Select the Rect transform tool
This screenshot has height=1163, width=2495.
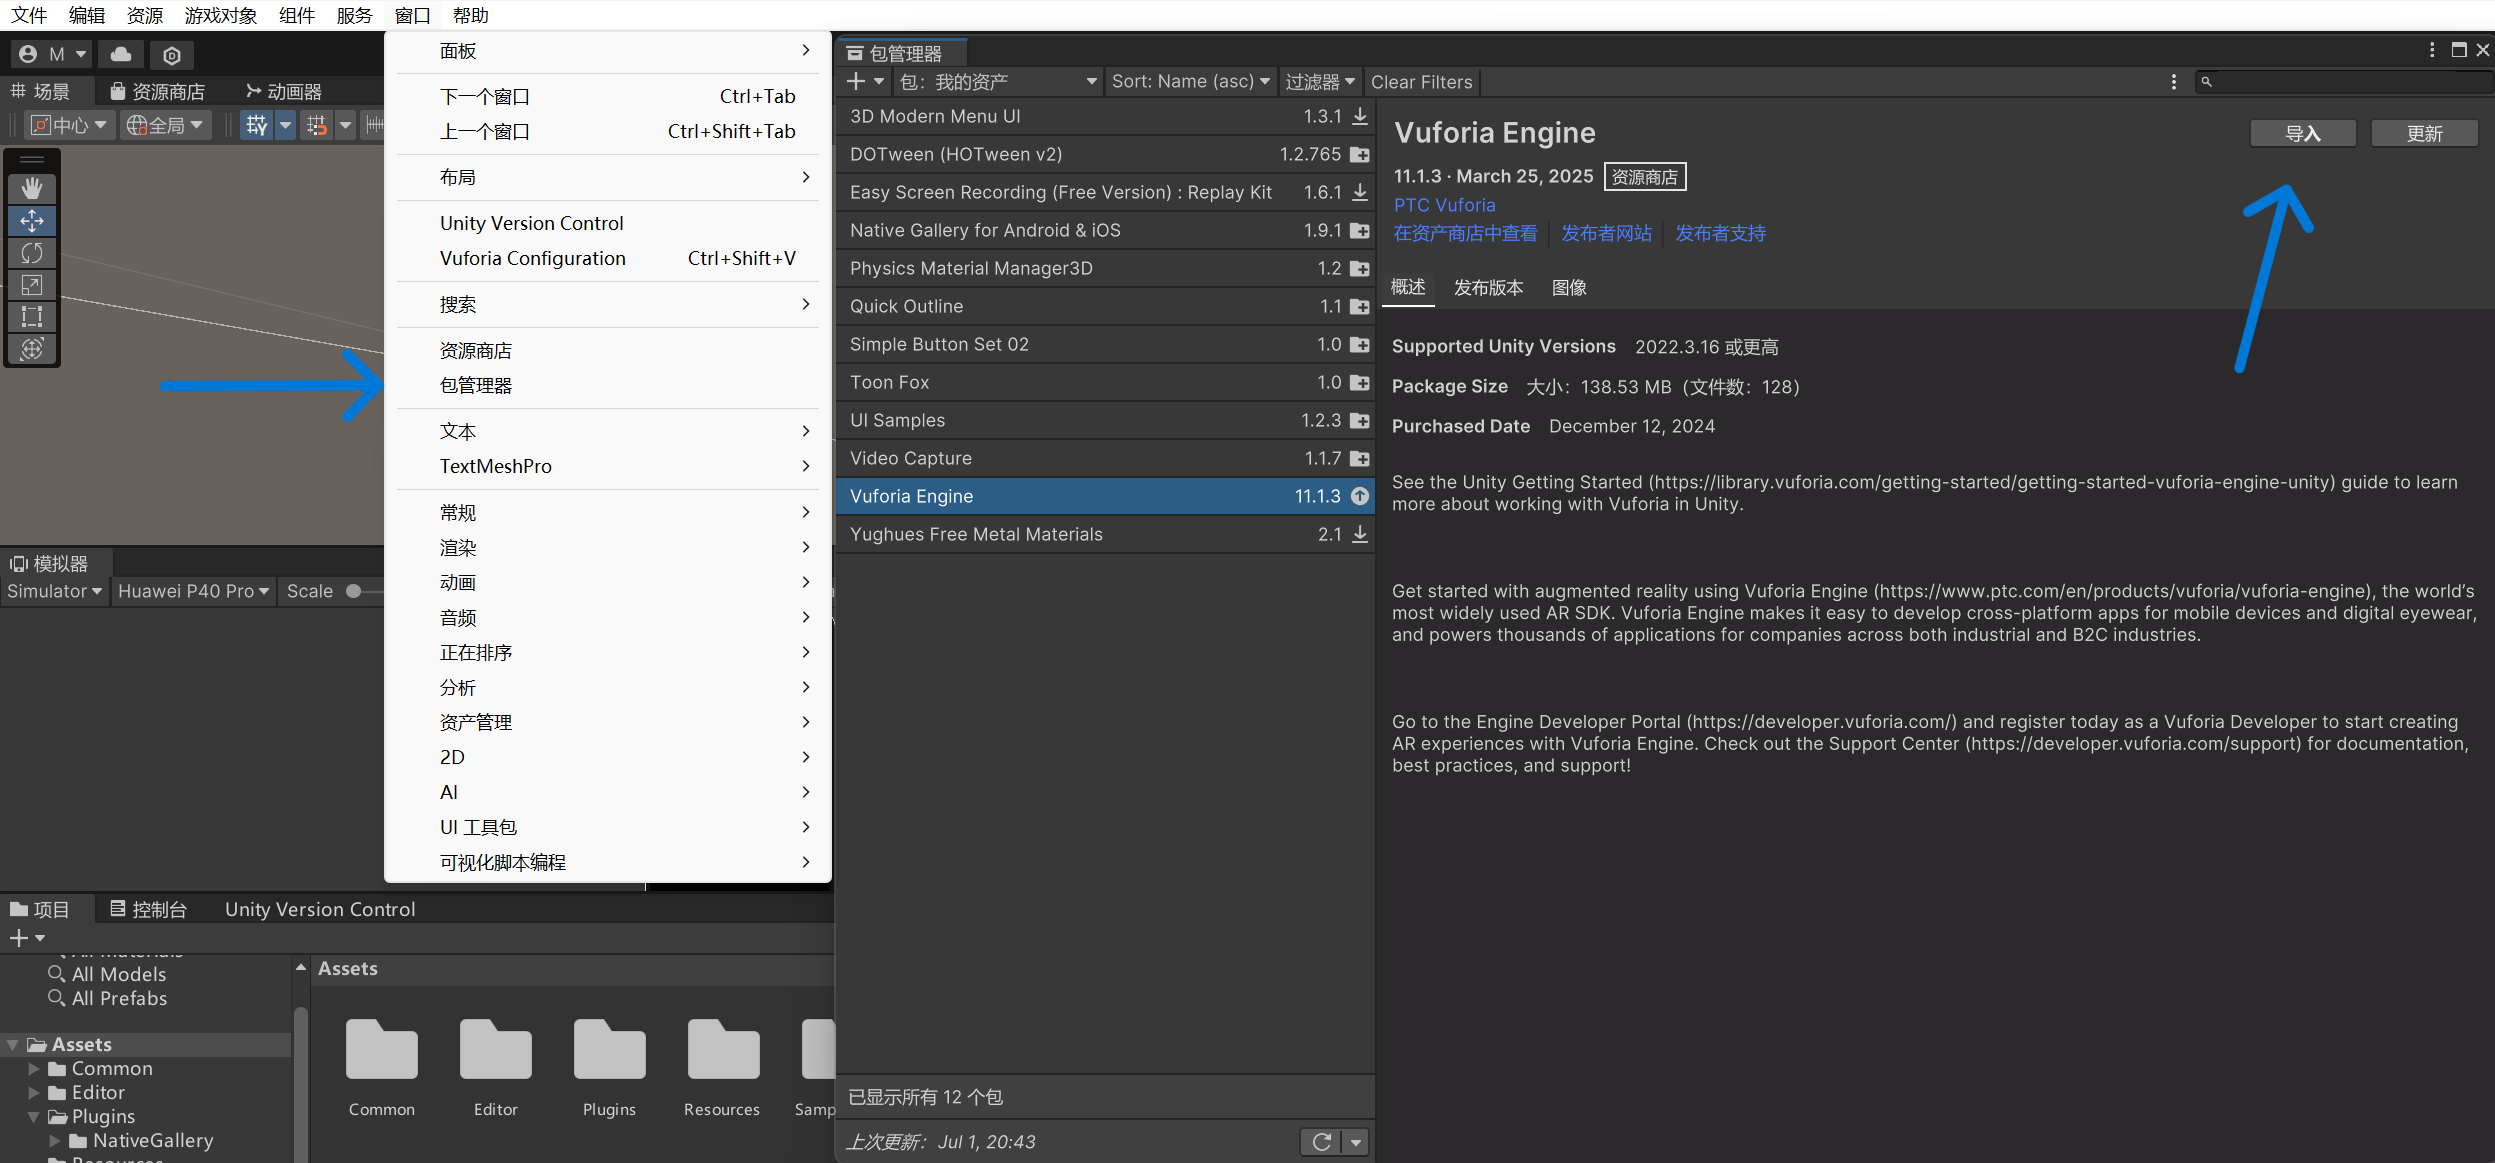tap(32, 317)
